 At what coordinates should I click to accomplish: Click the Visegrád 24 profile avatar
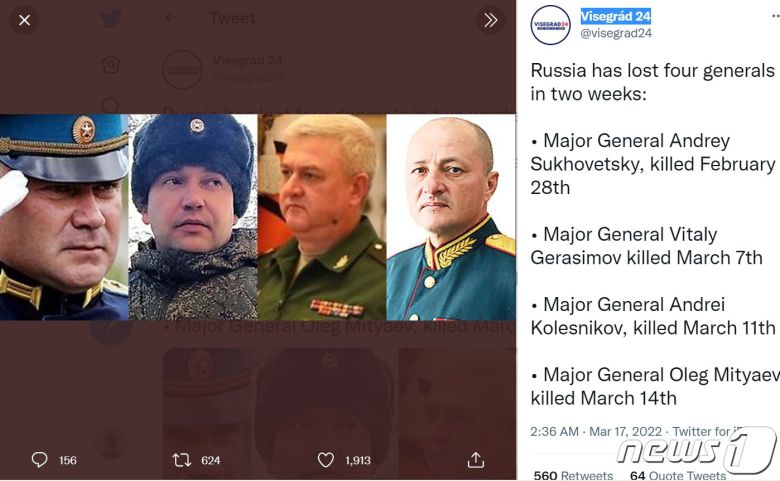(x=550, y=25)
